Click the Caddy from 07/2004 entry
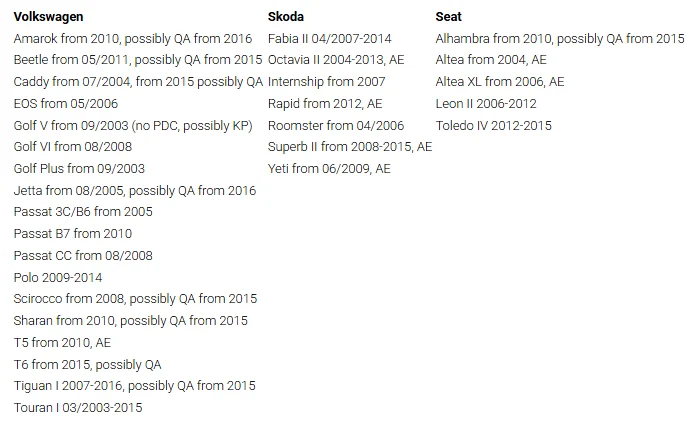Screen dimensions: 687x430 coord(138,82)
